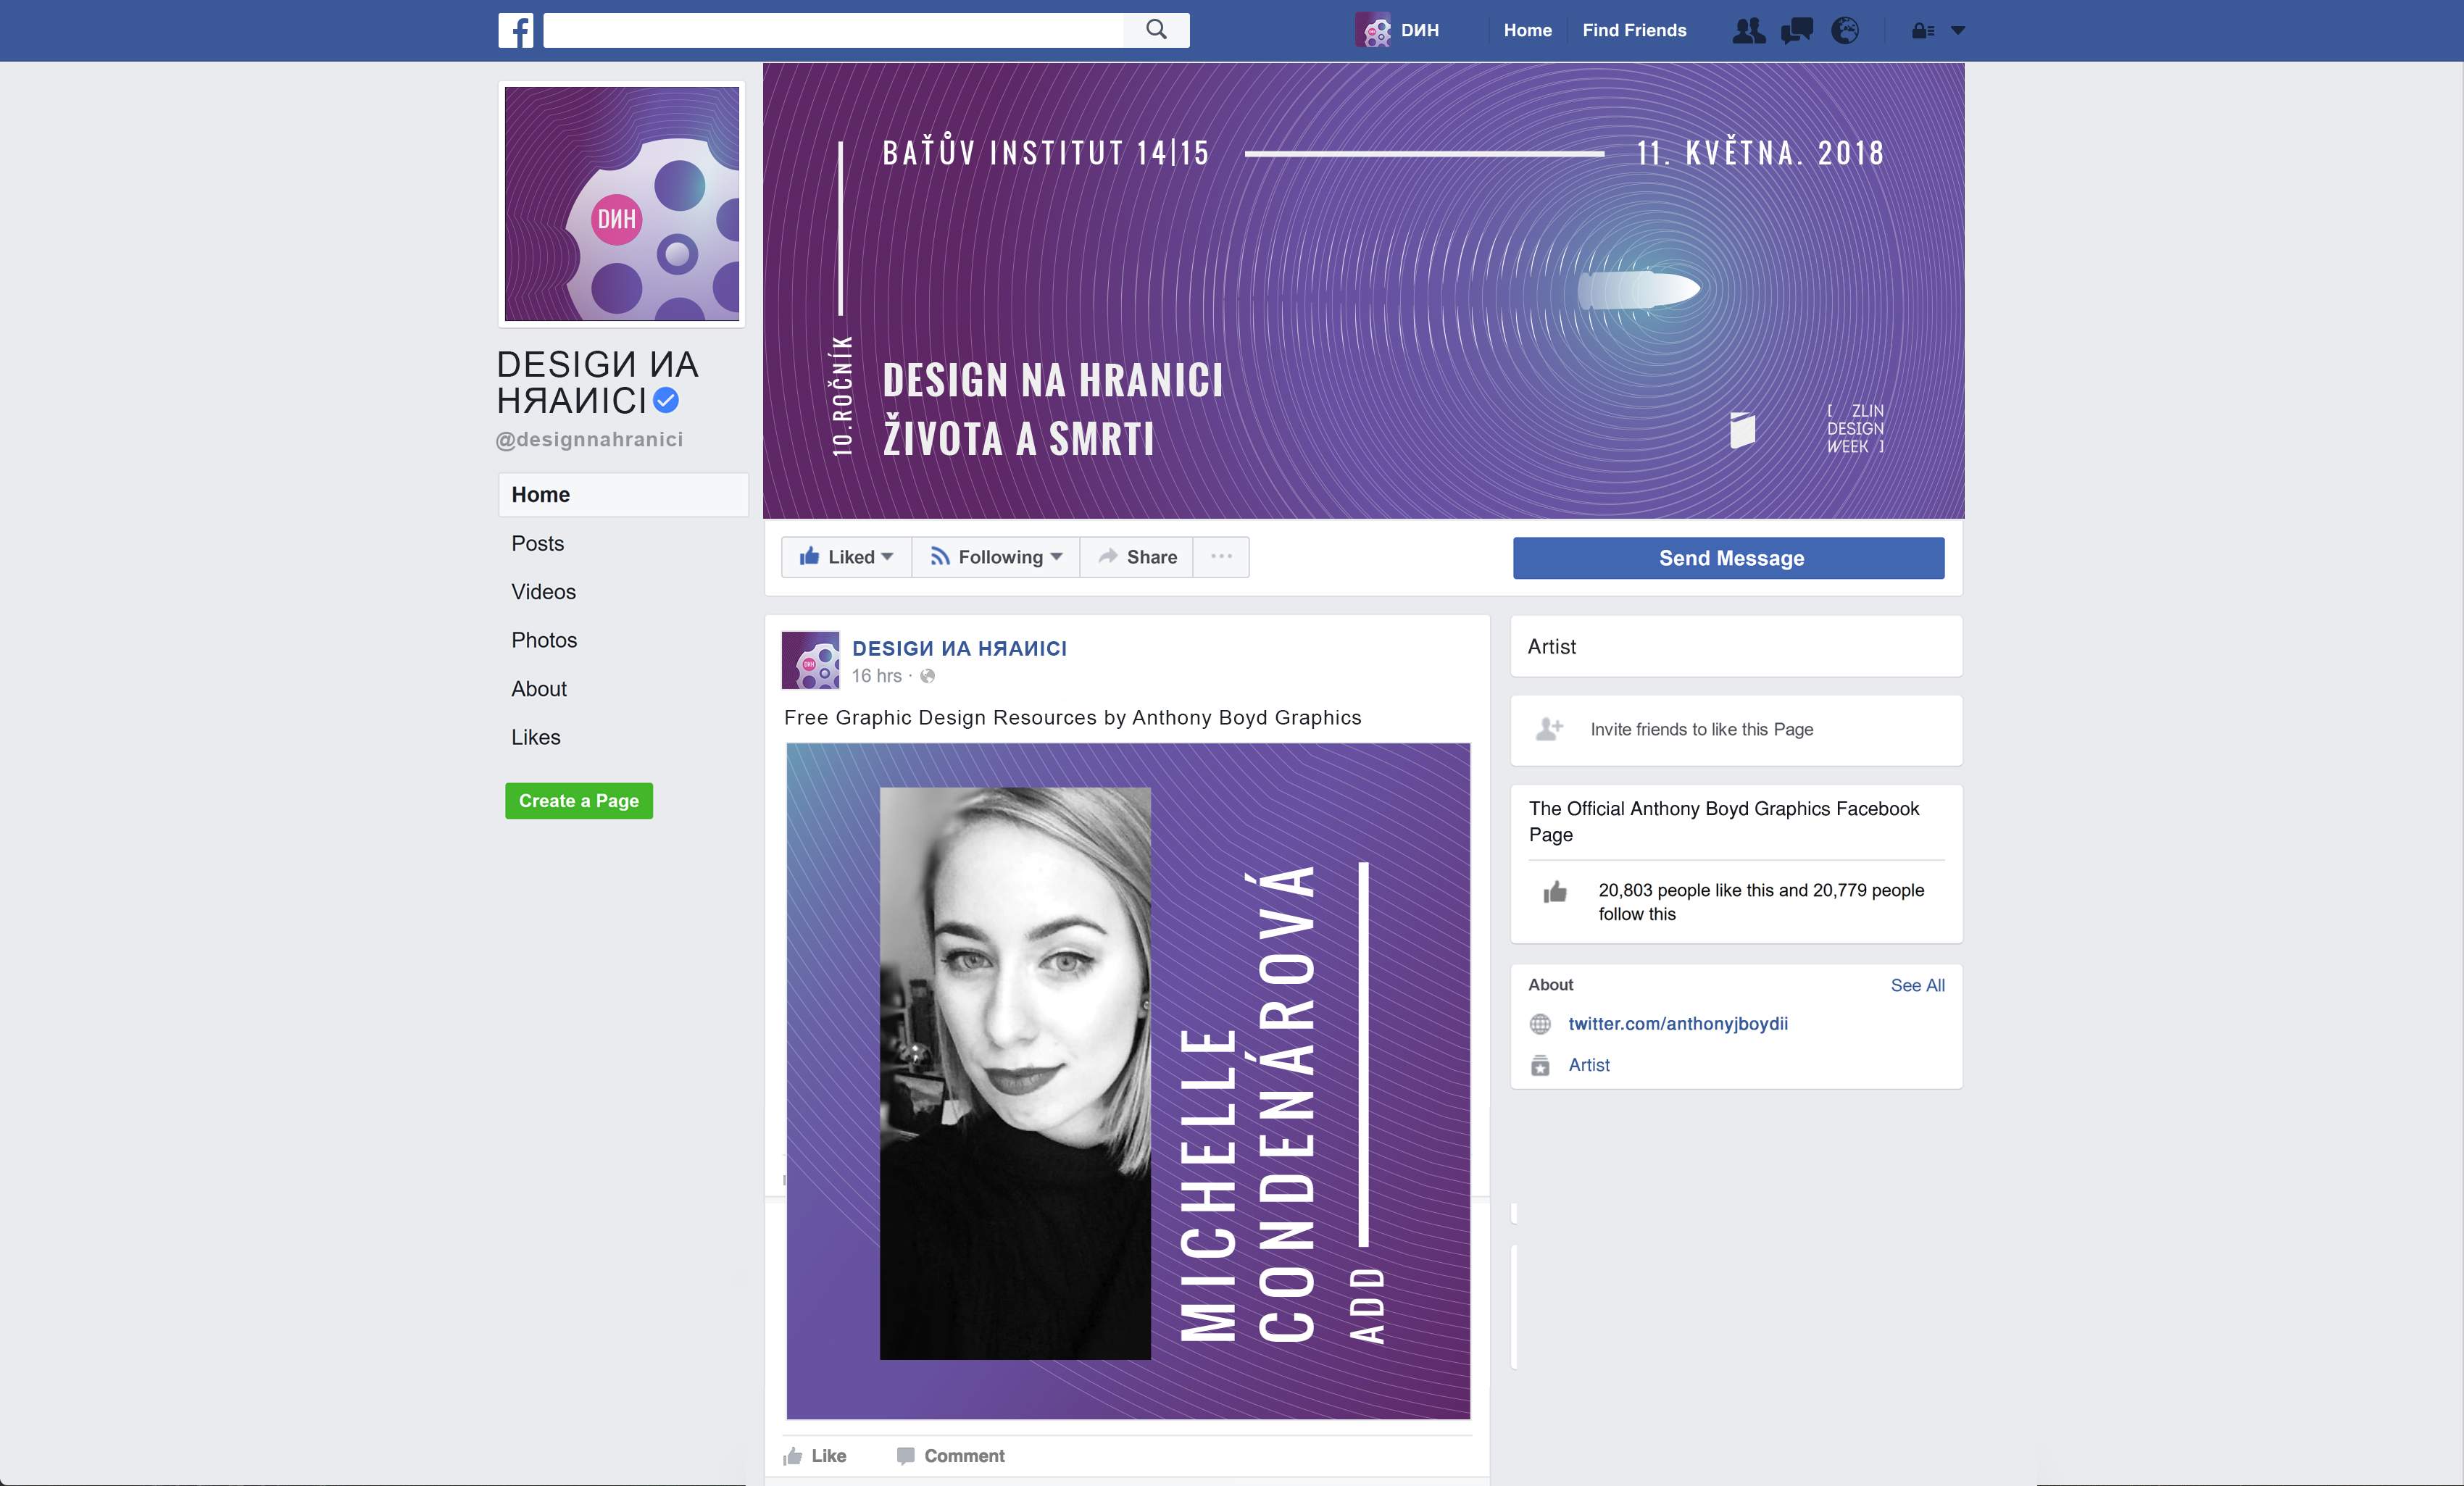
Task: Click the Facebook logo icon
Action: (x=516, y=30)
